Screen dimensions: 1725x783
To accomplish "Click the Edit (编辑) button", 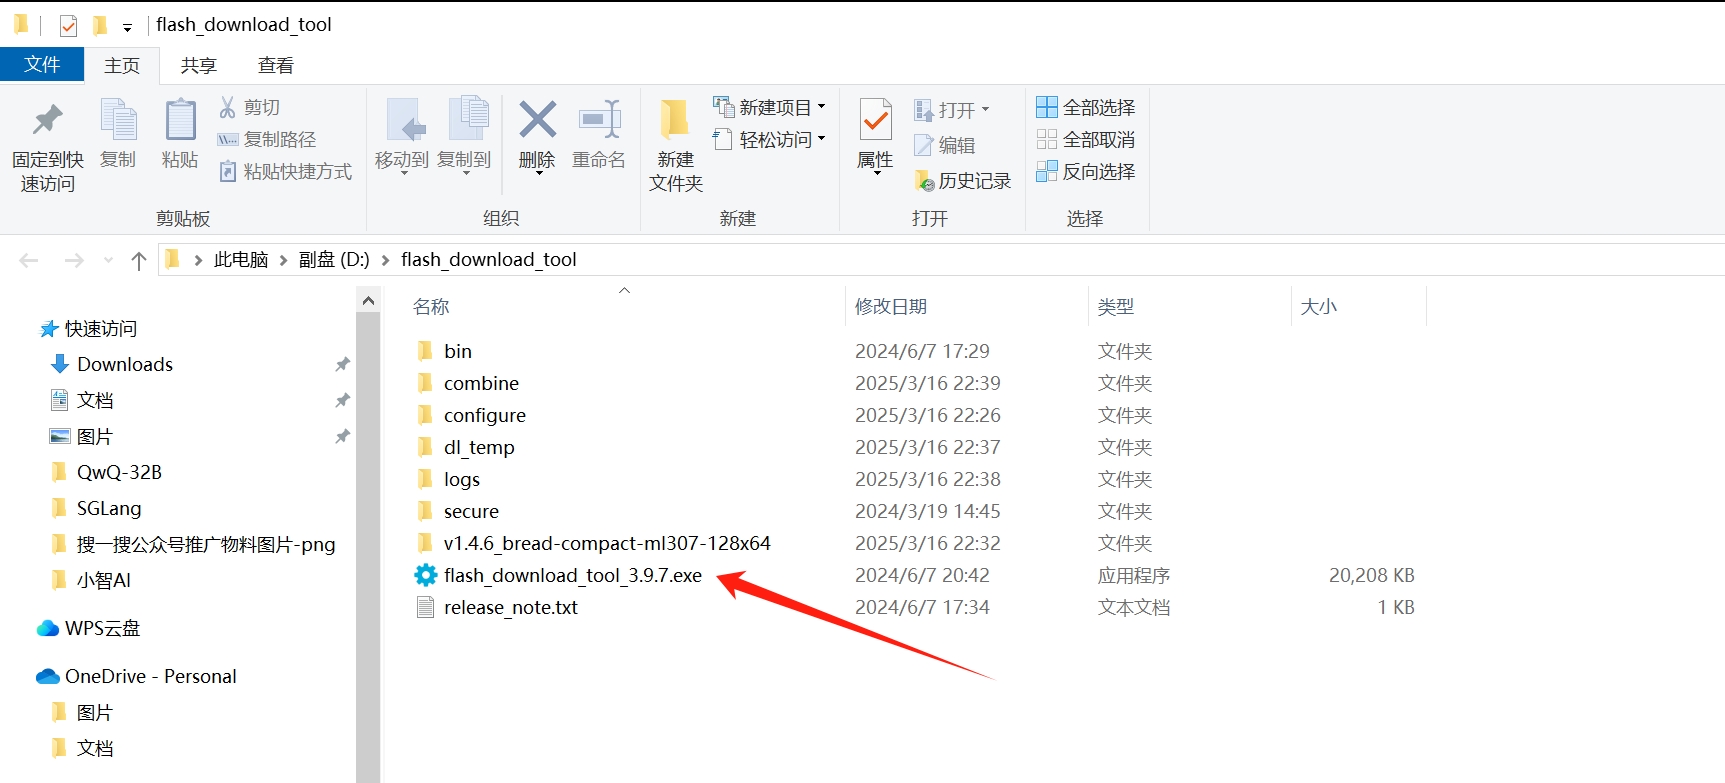I will 945,145.
